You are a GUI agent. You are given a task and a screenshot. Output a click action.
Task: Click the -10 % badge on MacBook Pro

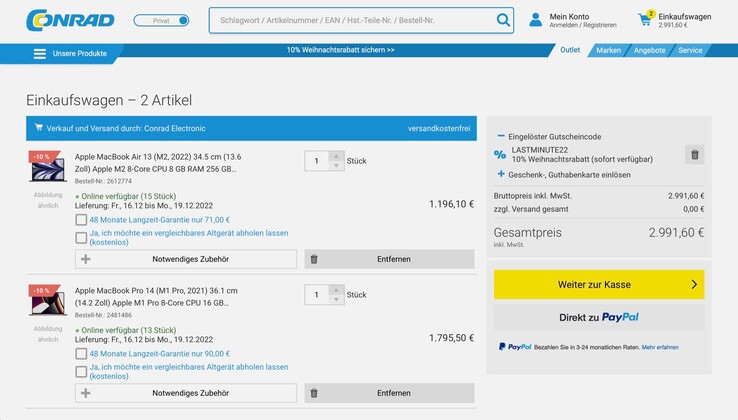43,291
